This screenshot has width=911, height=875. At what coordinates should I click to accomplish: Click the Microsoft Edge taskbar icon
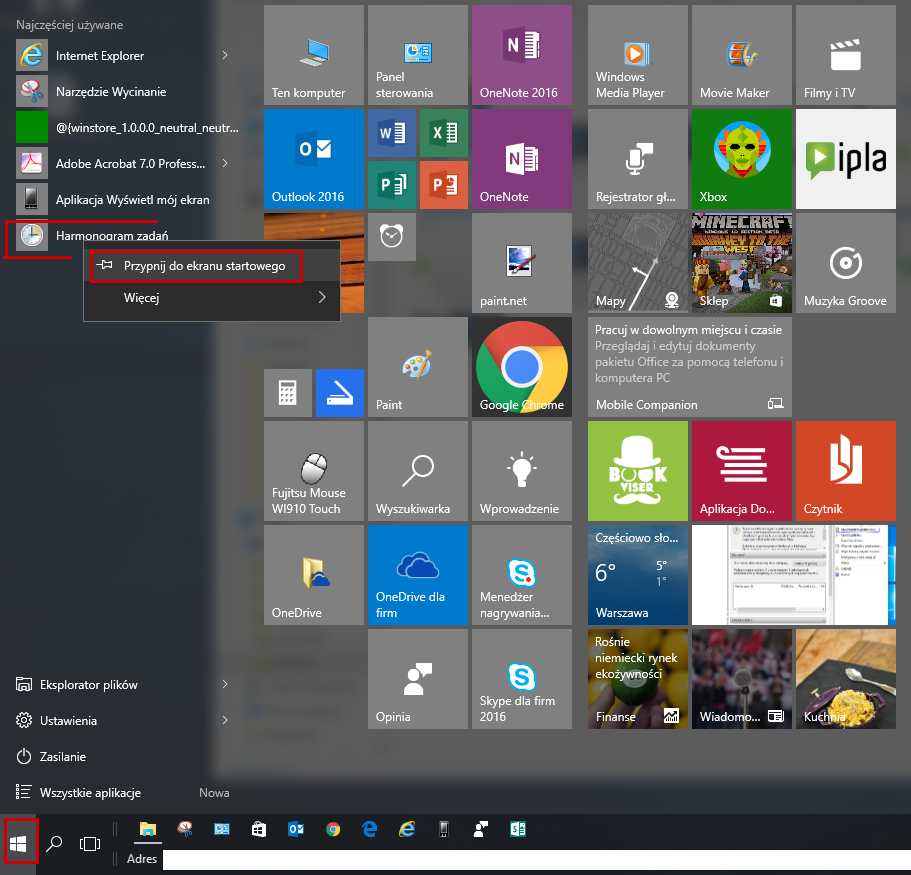tap(370, 829)
